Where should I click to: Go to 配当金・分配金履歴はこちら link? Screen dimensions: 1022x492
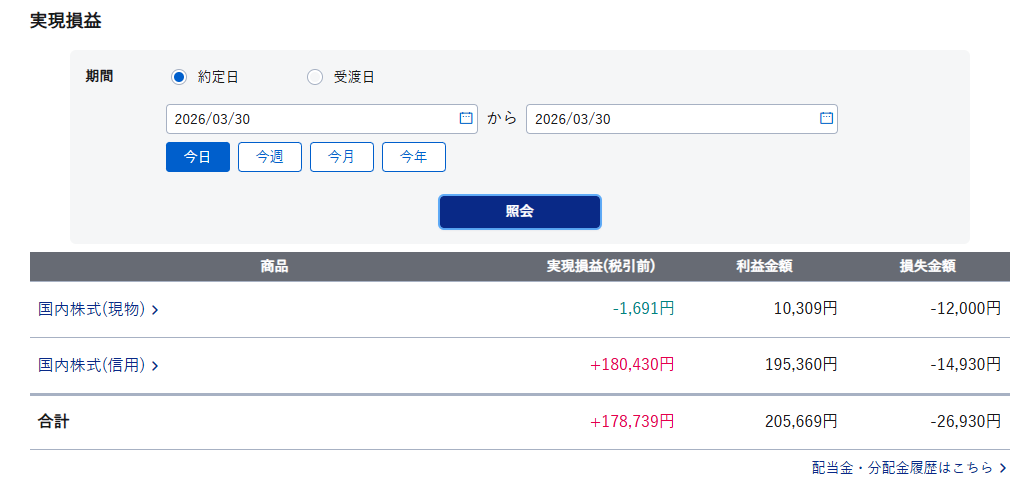point(902,468)
